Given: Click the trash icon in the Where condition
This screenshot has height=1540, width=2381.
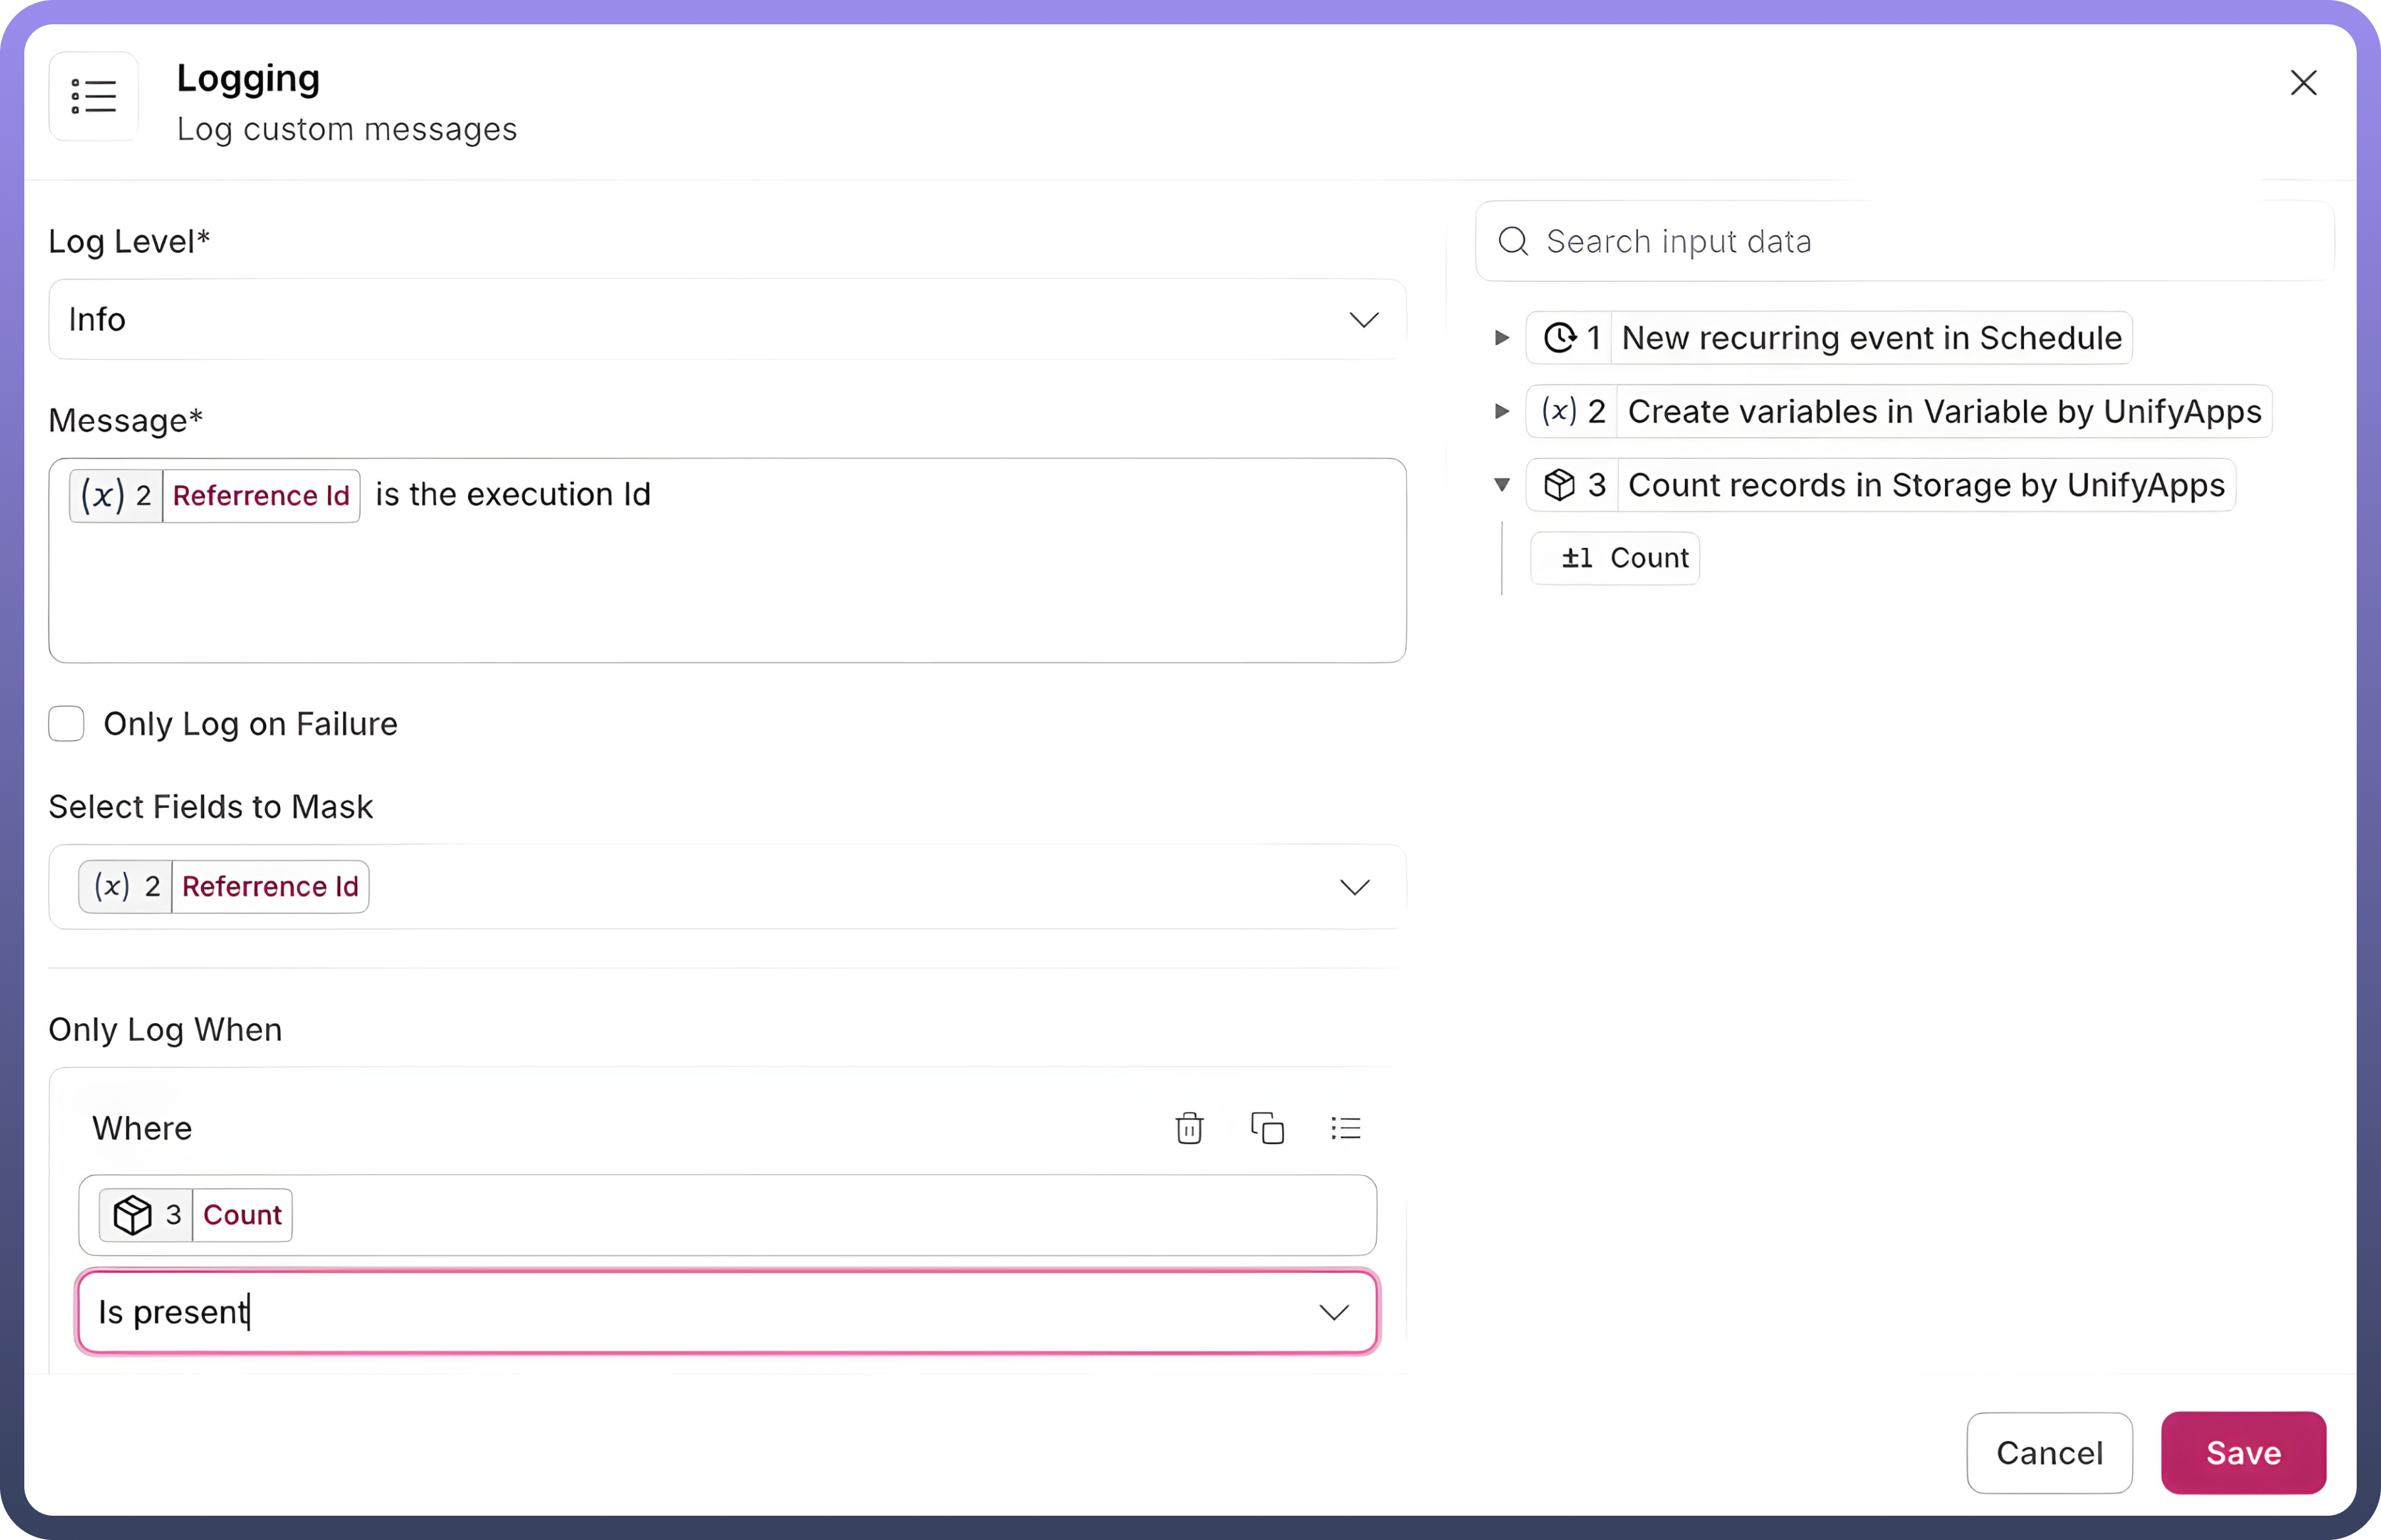Looking at the screenshot, I should click(1189, 1128).
